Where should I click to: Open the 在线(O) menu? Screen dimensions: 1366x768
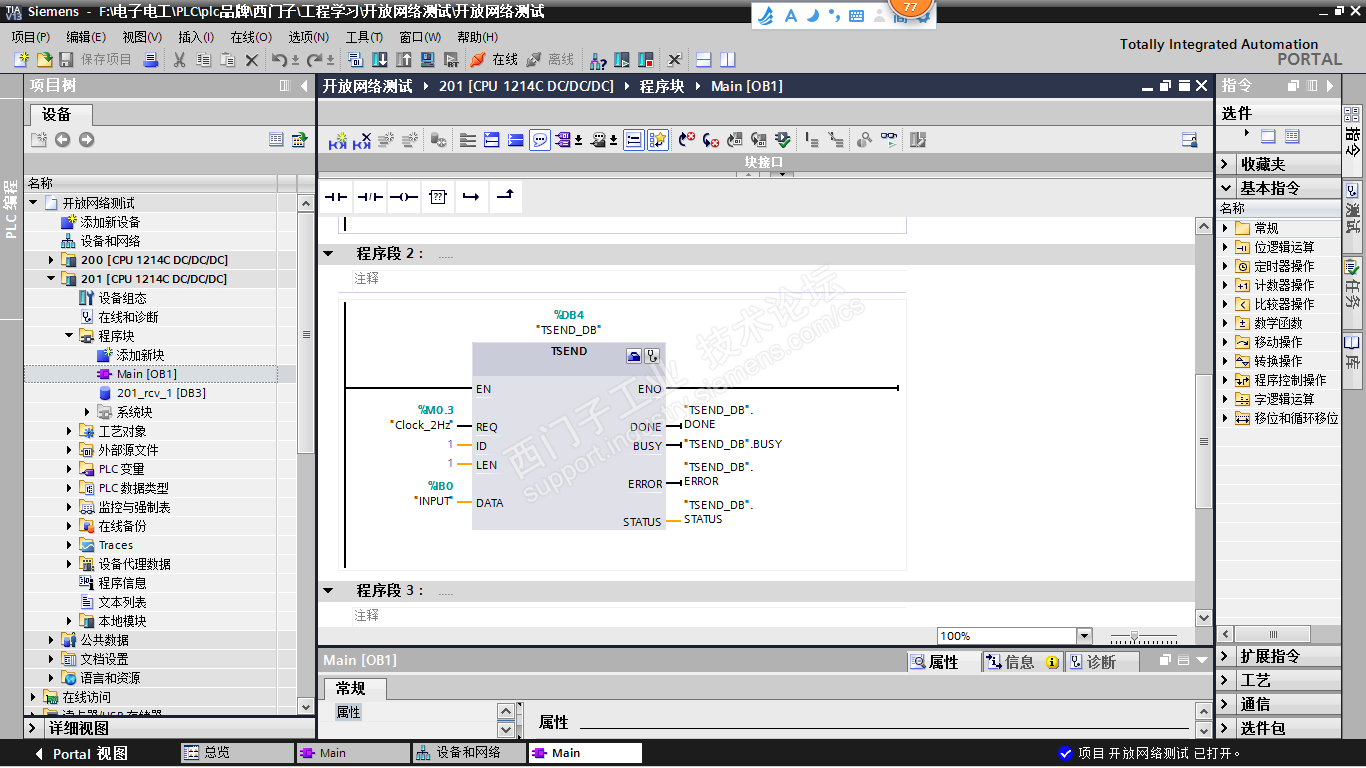251,37
